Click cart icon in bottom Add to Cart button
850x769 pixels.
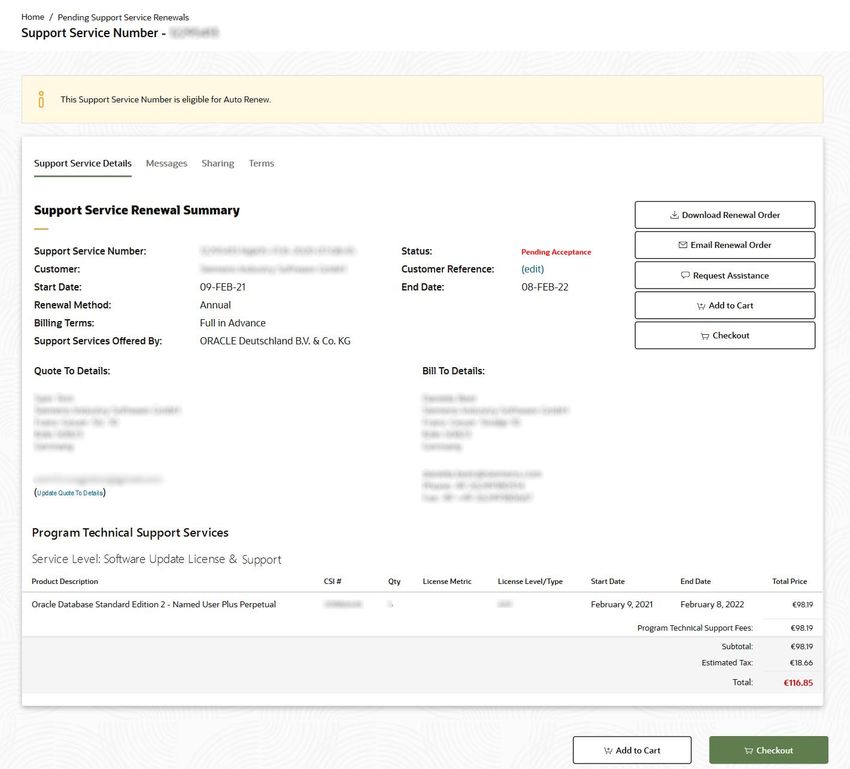608,751
